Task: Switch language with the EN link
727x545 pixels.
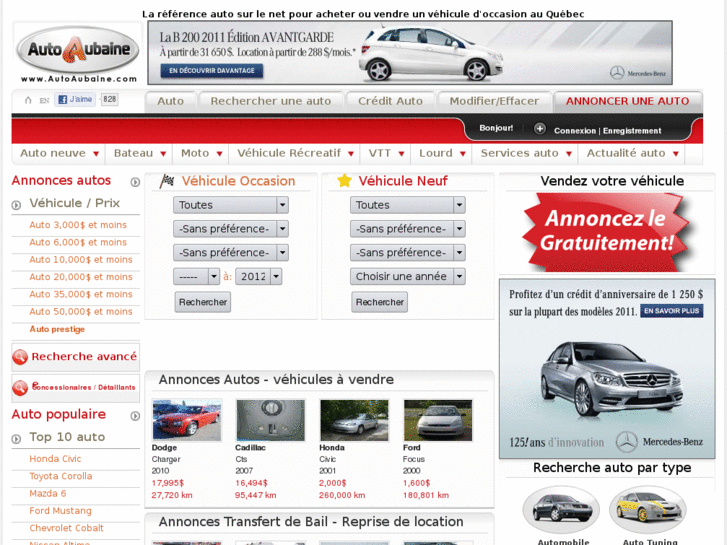Action: 44,101
